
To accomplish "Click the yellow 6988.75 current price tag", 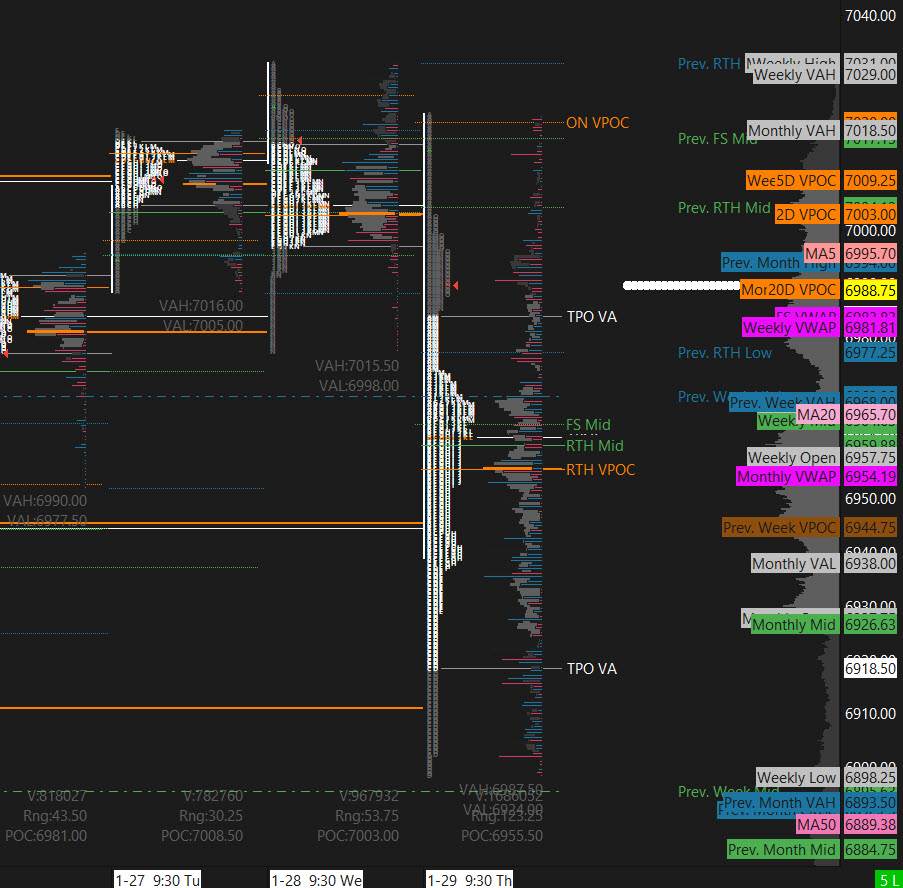I will click(870, 290).
